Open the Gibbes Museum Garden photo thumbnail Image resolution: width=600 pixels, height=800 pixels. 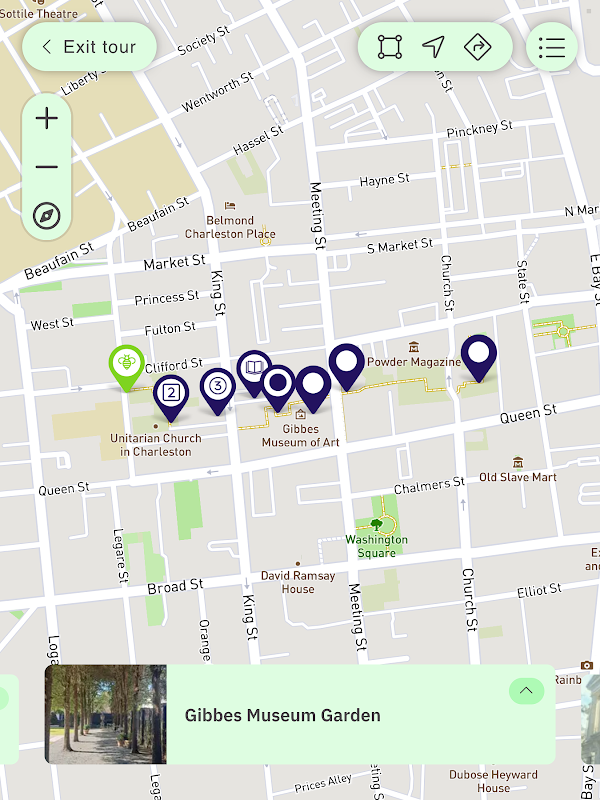106,714
